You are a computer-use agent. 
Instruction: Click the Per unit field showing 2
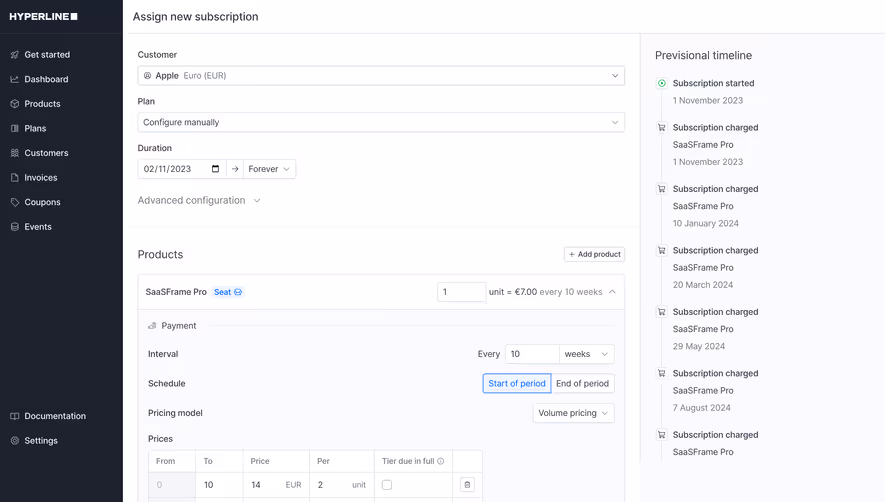[342, 484]
